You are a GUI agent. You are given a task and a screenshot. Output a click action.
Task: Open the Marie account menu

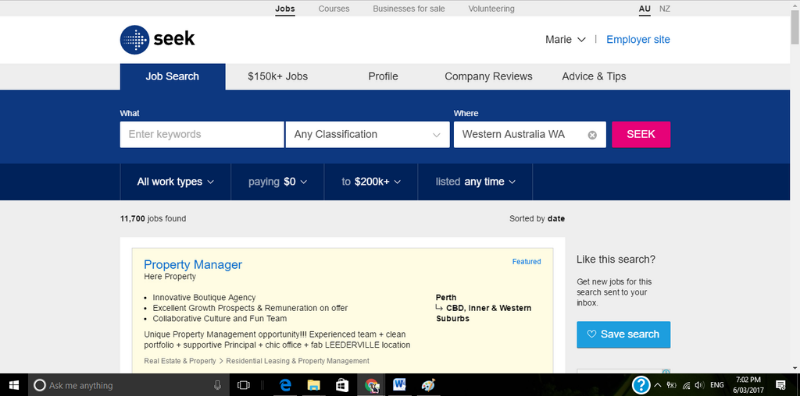(565, 39)
